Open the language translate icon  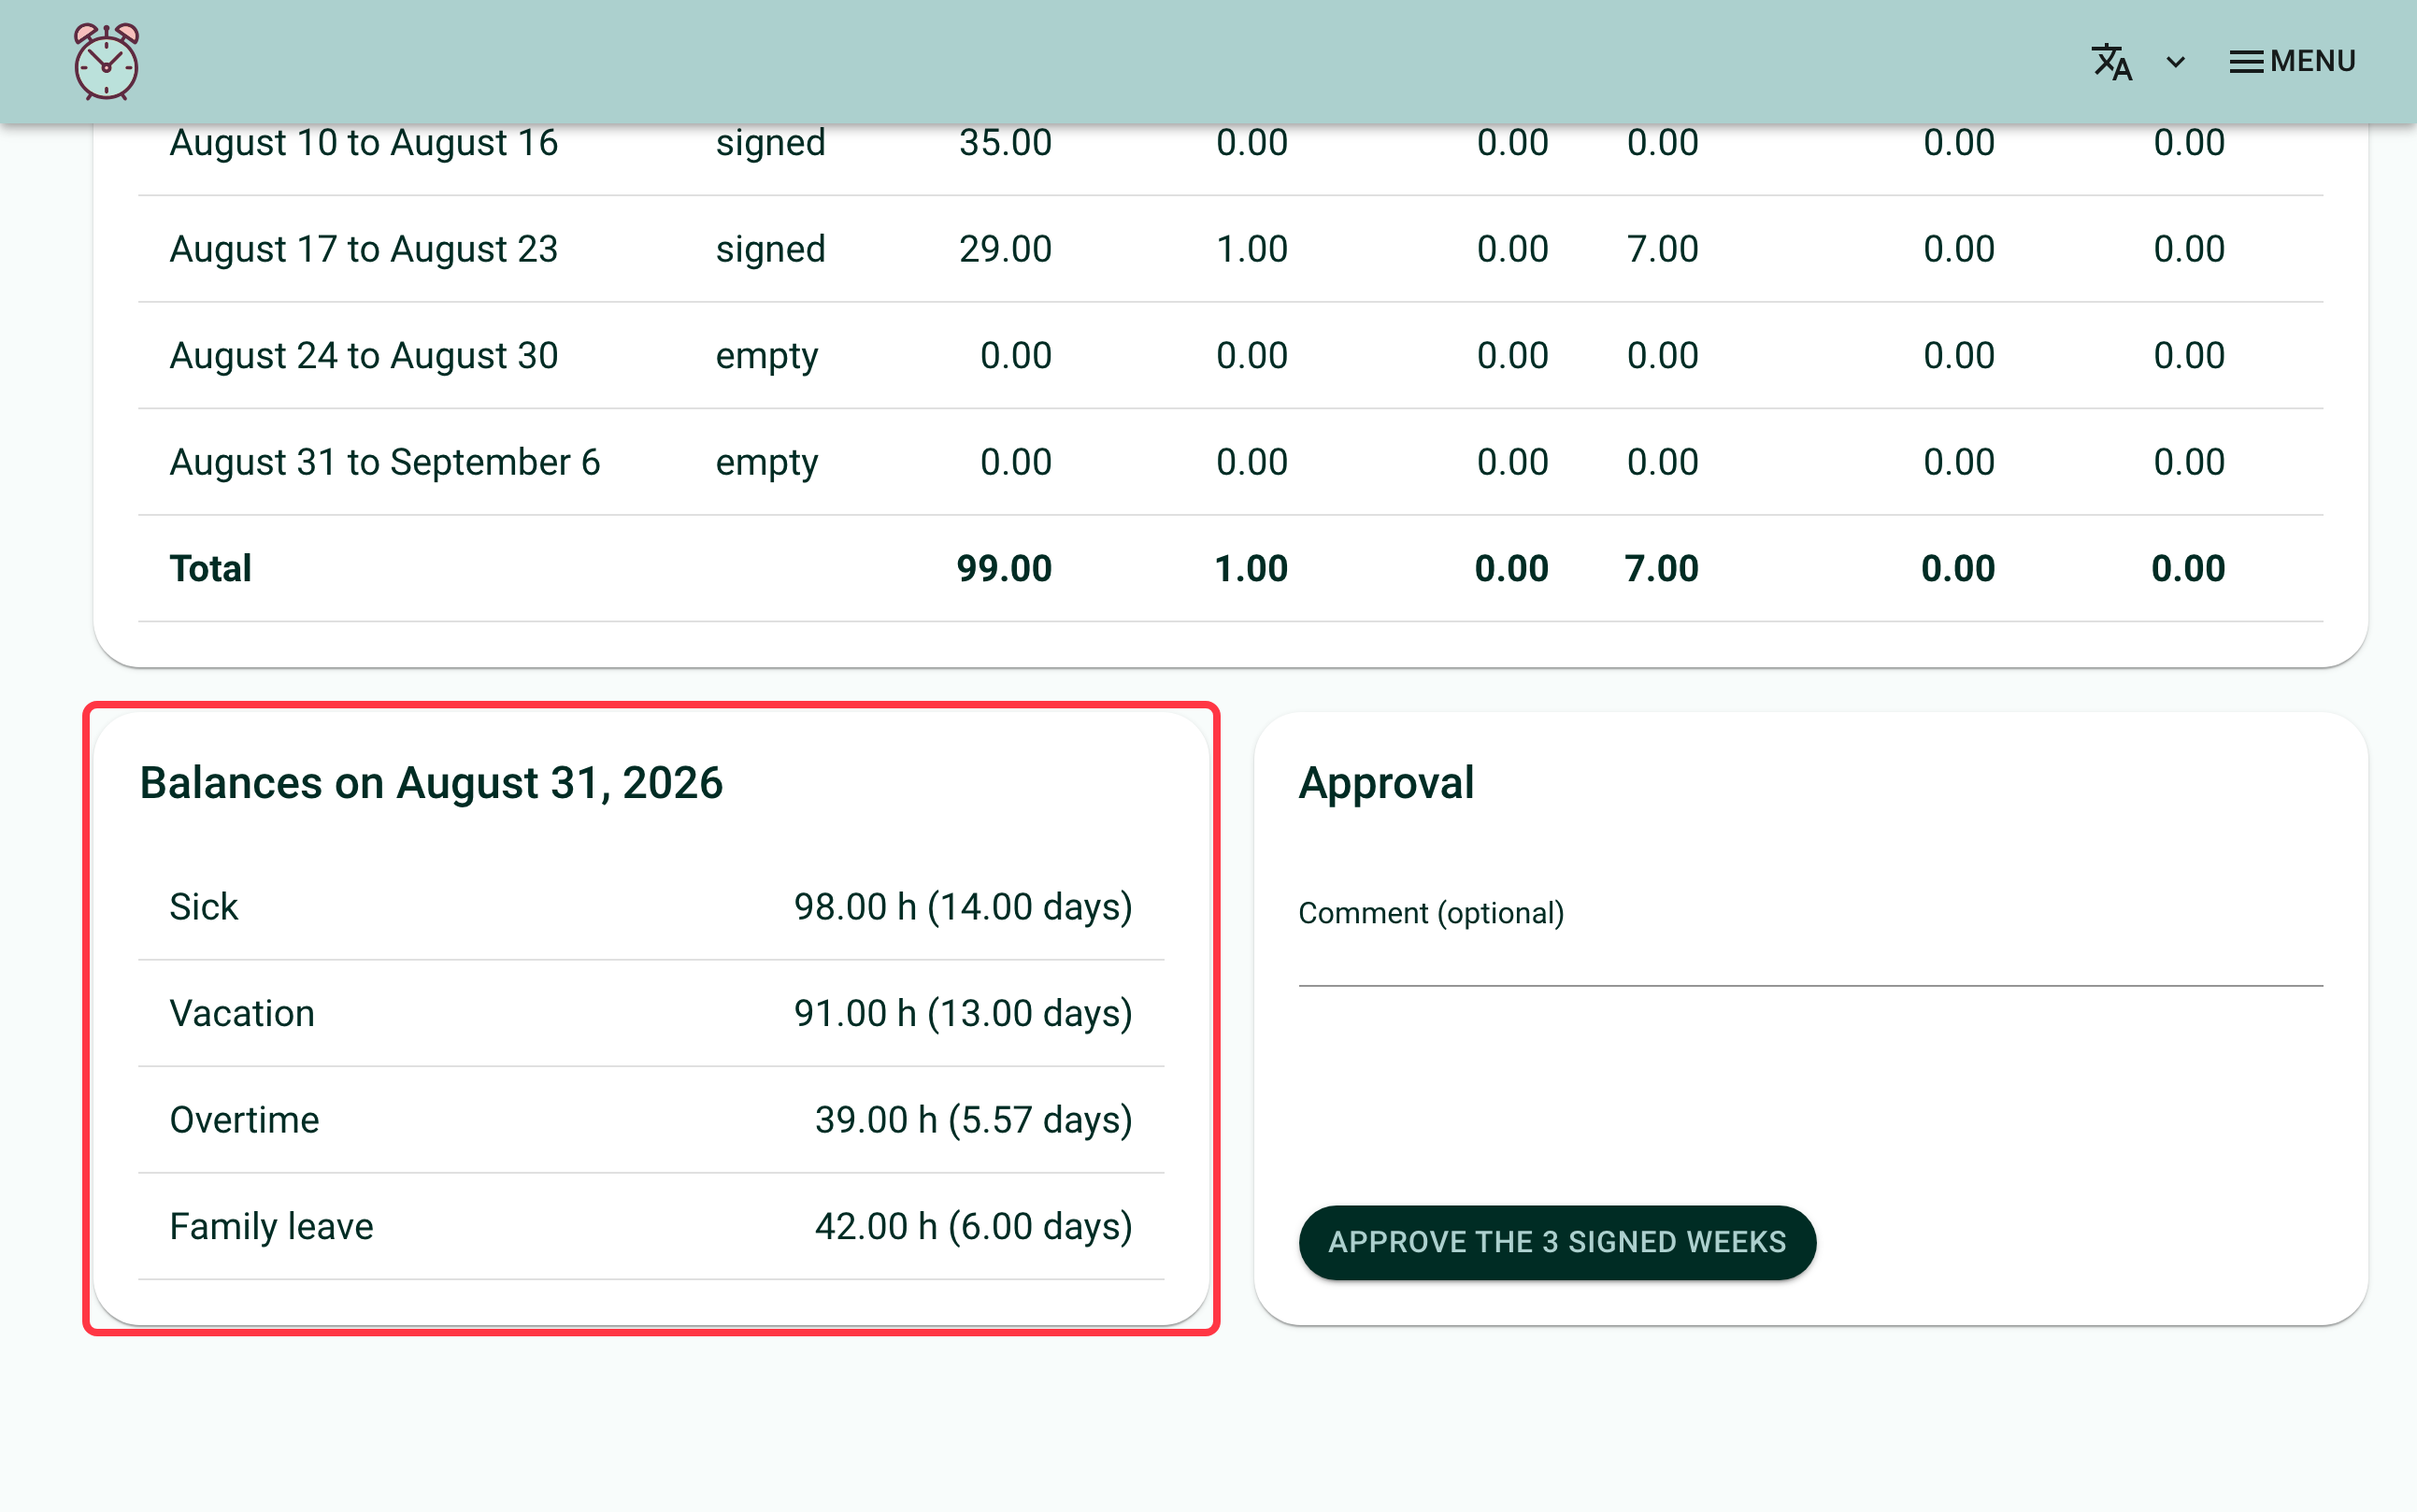point(2112,62)
